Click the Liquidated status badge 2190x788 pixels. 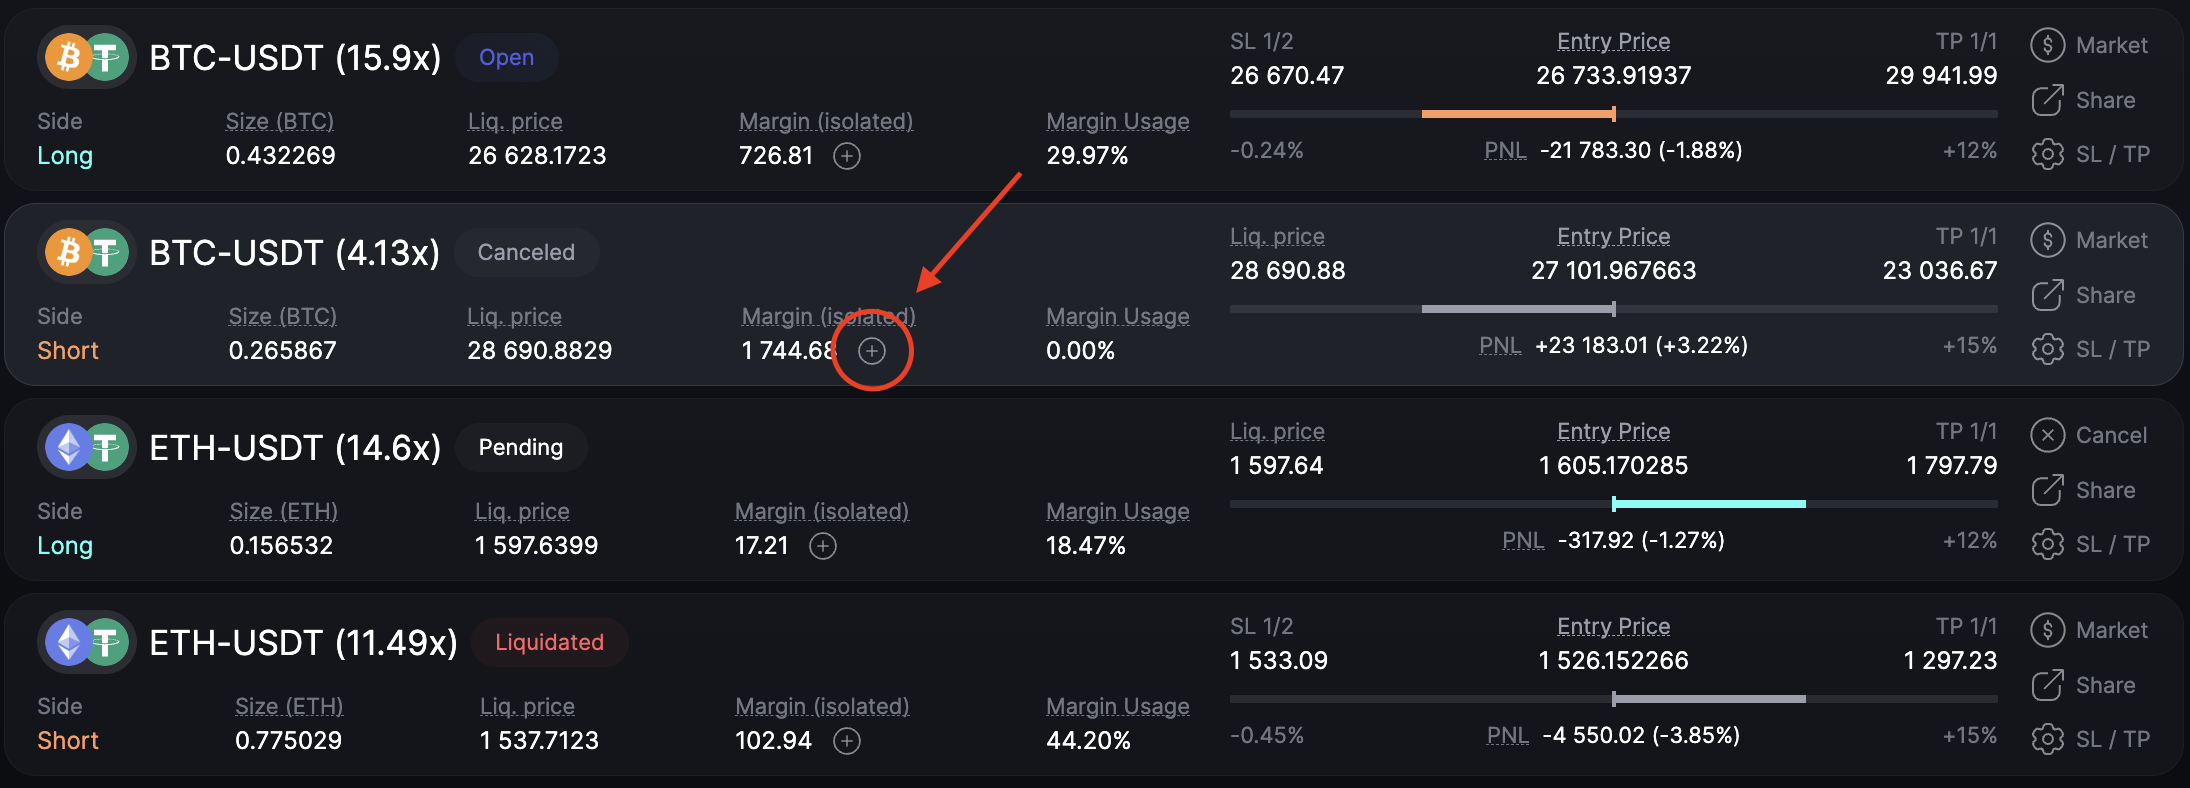pos(549,642)
